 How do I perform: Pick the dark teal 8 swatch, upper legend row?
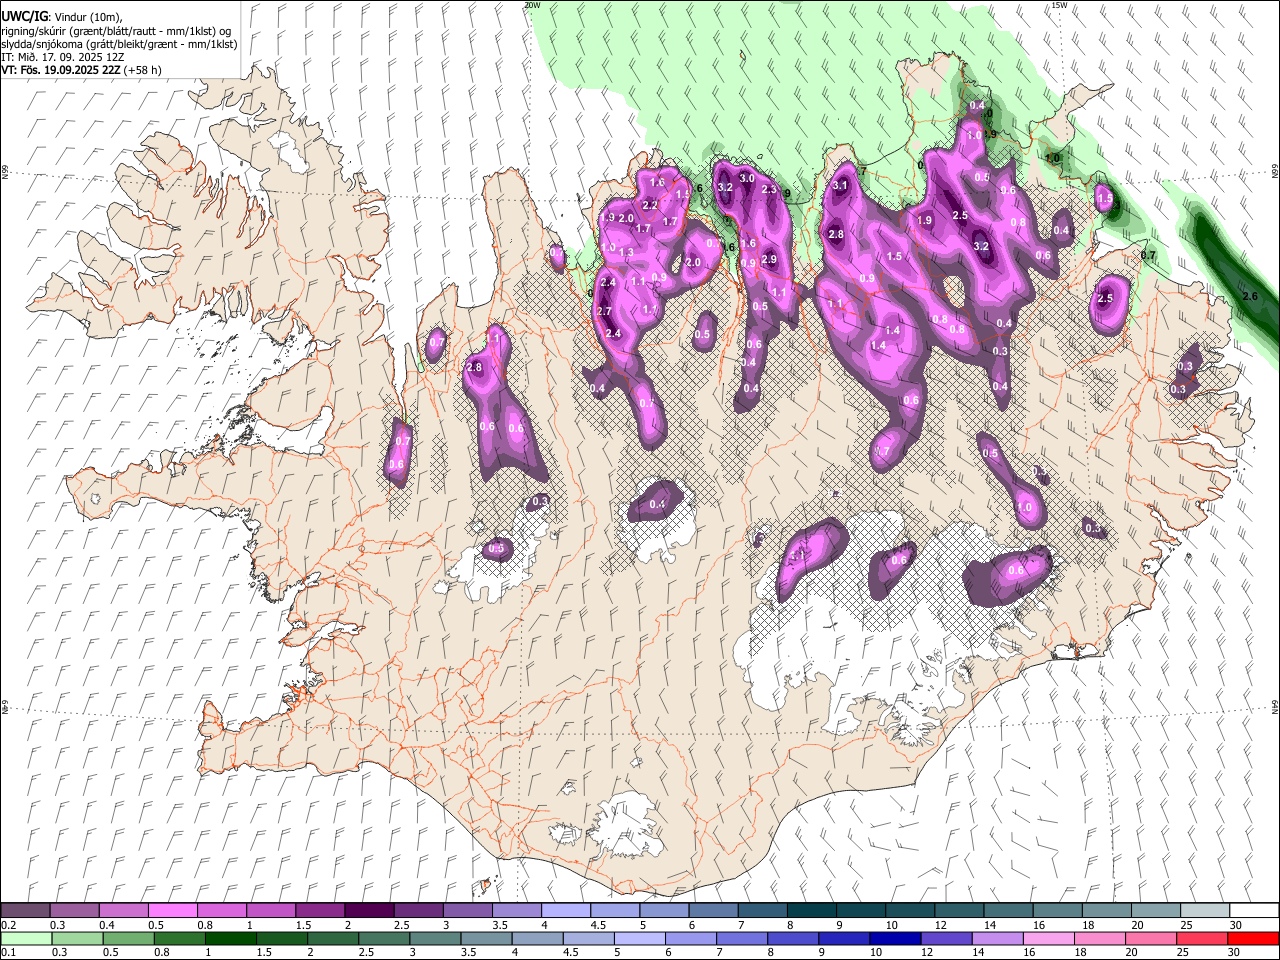811,911
